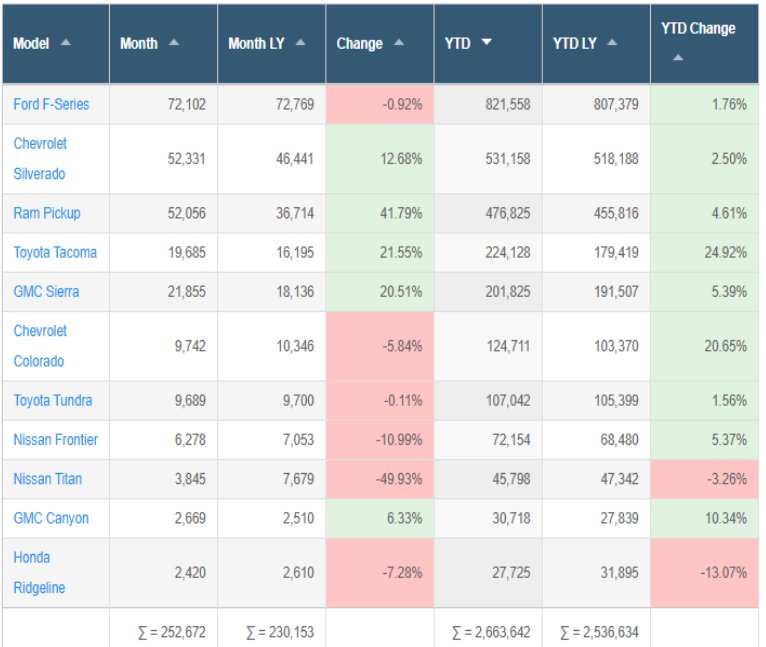The image size is (766, 647).
Task: Click the 9,700 Tundra Month LY cell
Action: click(272, 401)
